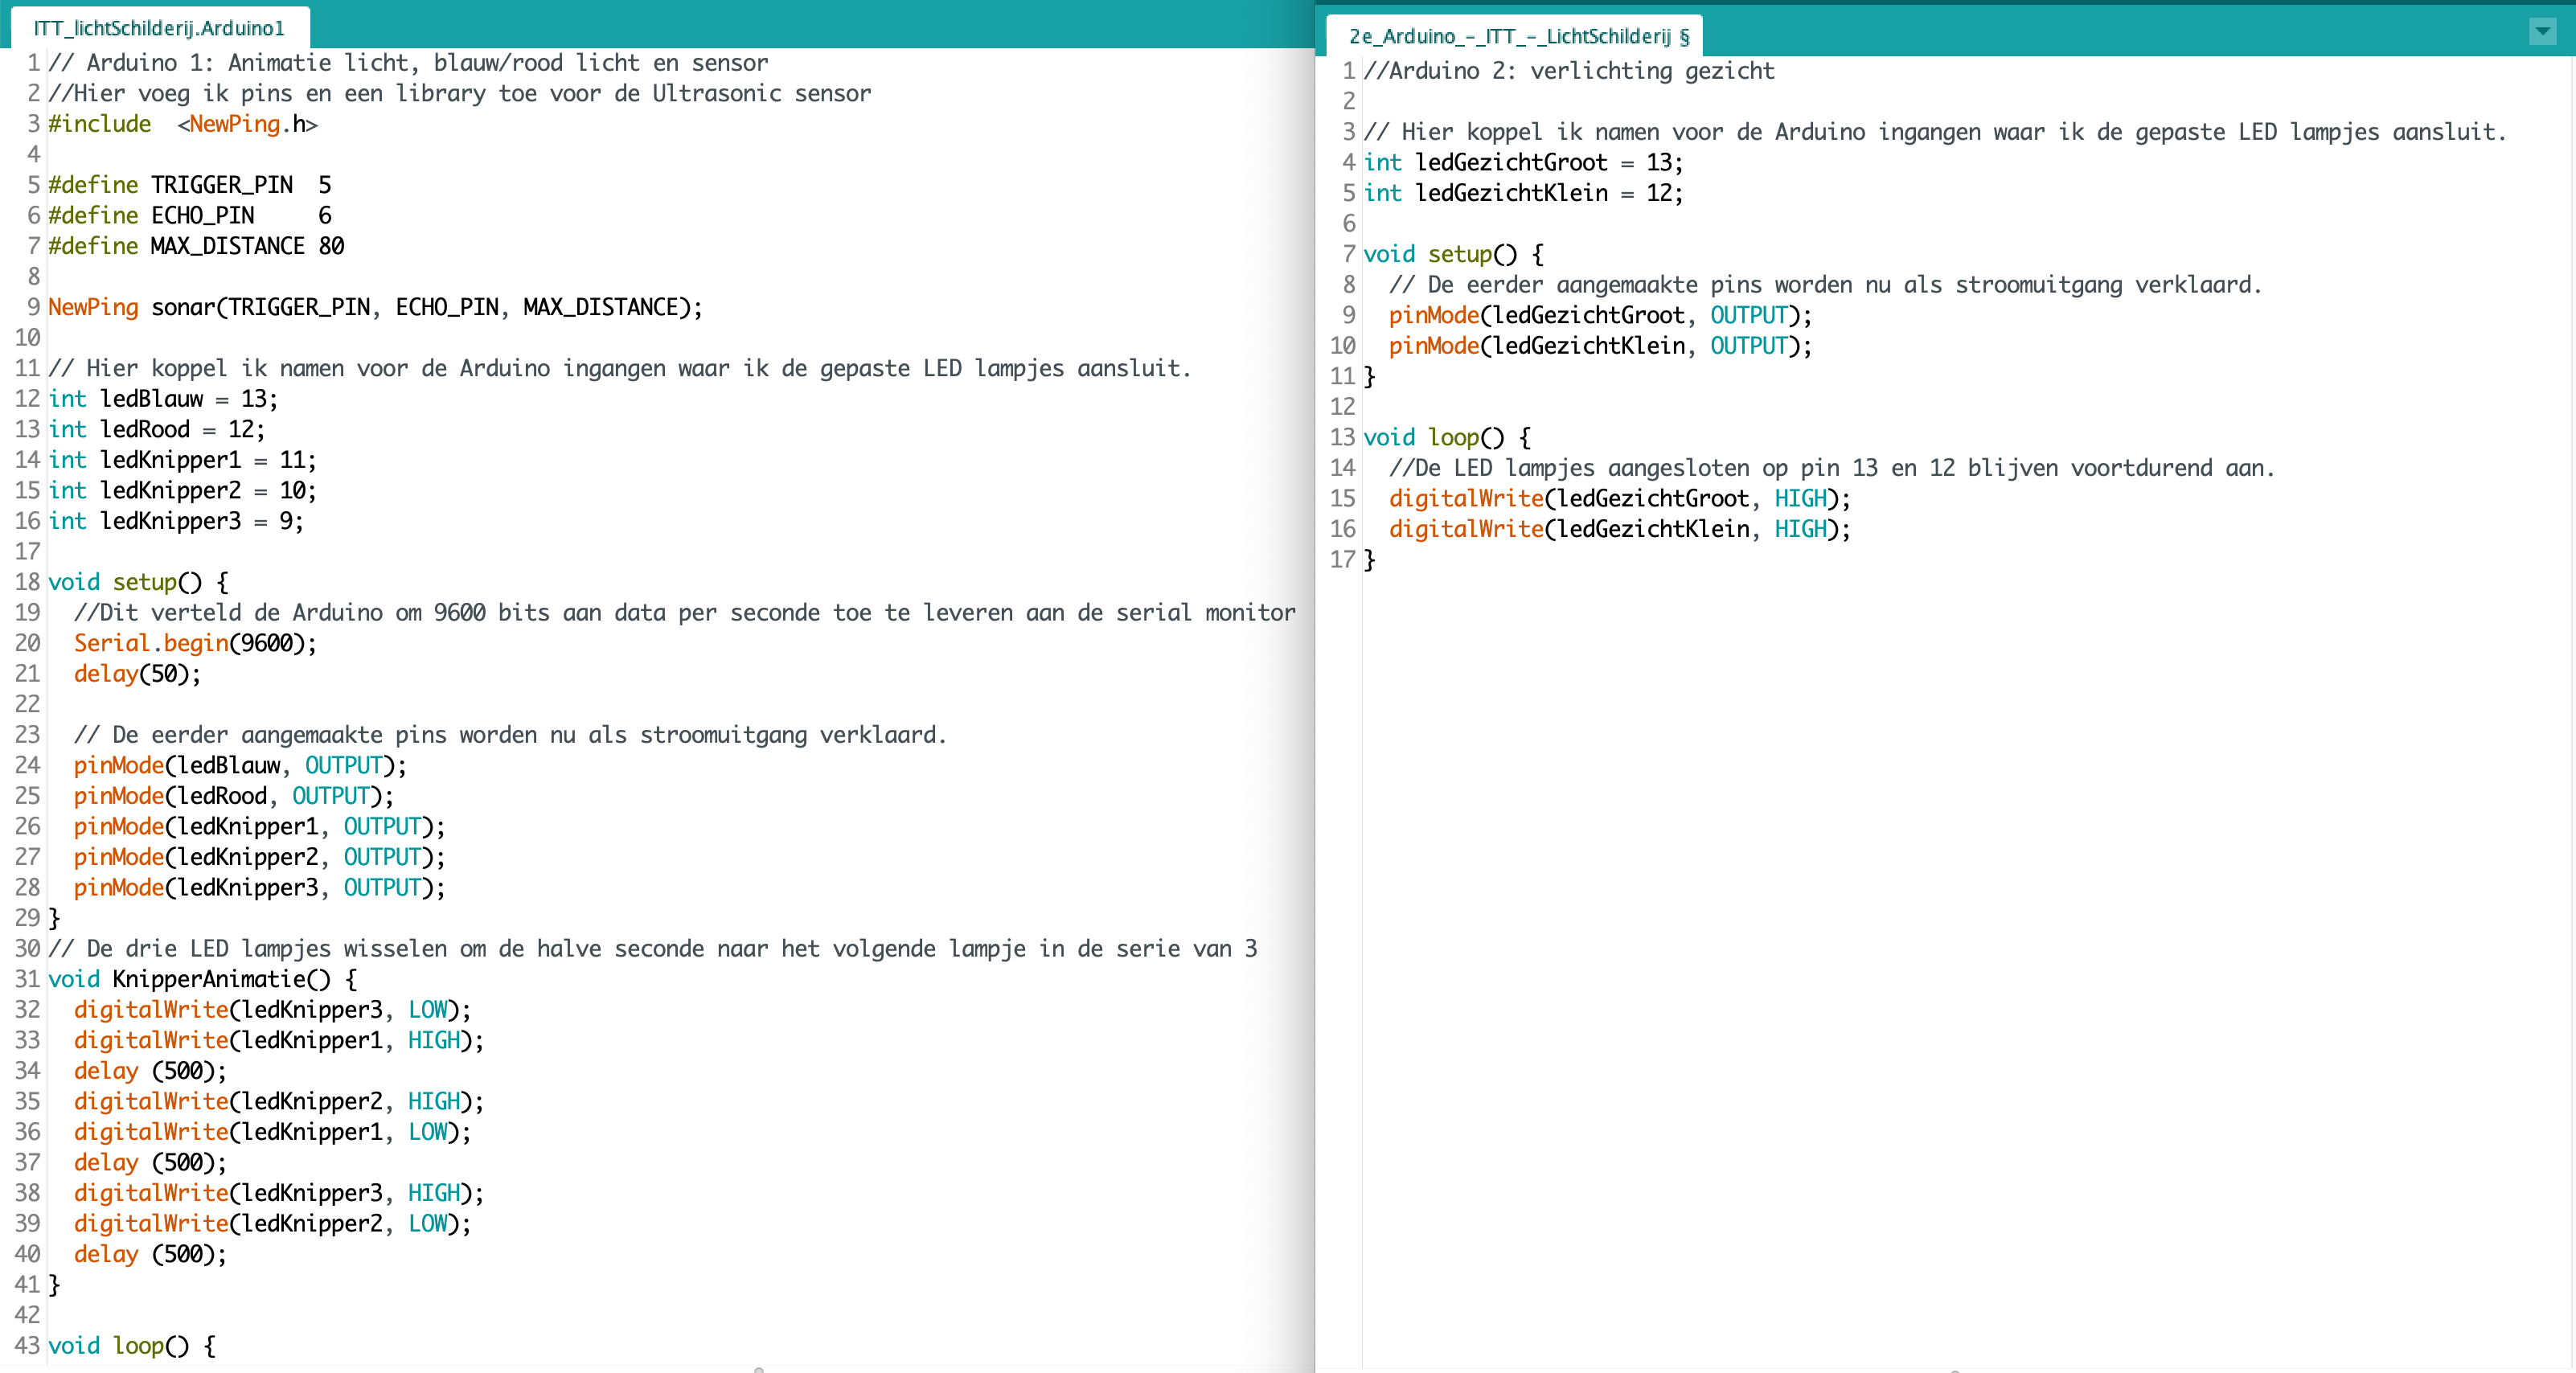Select the 2e_Arduino_-_ITT_-_LichtSchilderij tab
This screenshot has height=1373, width=2576.
point(1516,36)
